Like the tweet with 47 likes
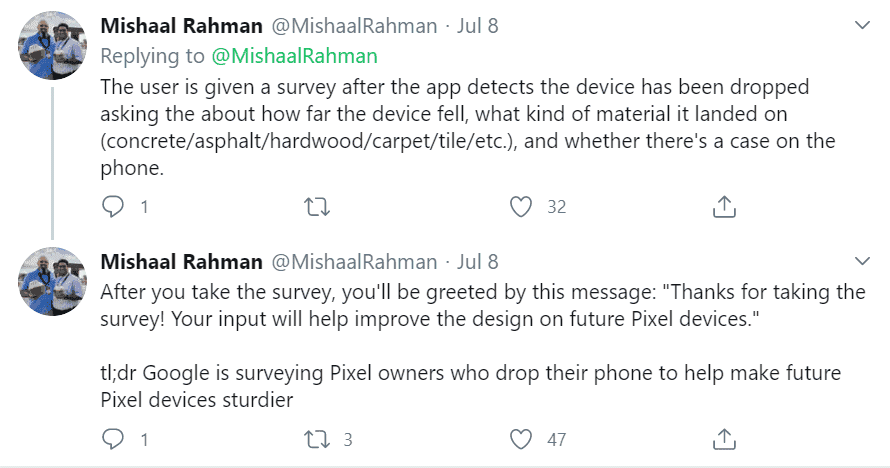The height and width of the screenshot is (468, 890). click(x=520, y=439)
